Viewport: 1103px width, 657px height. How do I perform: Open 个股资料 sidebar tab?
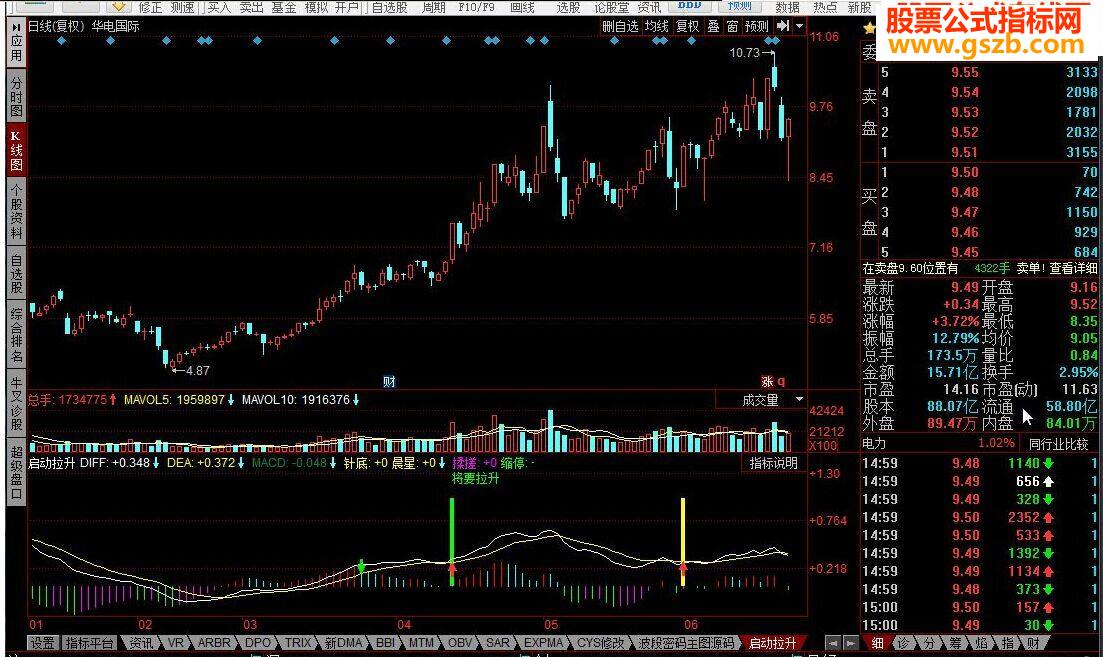click(x=16, y=210)
